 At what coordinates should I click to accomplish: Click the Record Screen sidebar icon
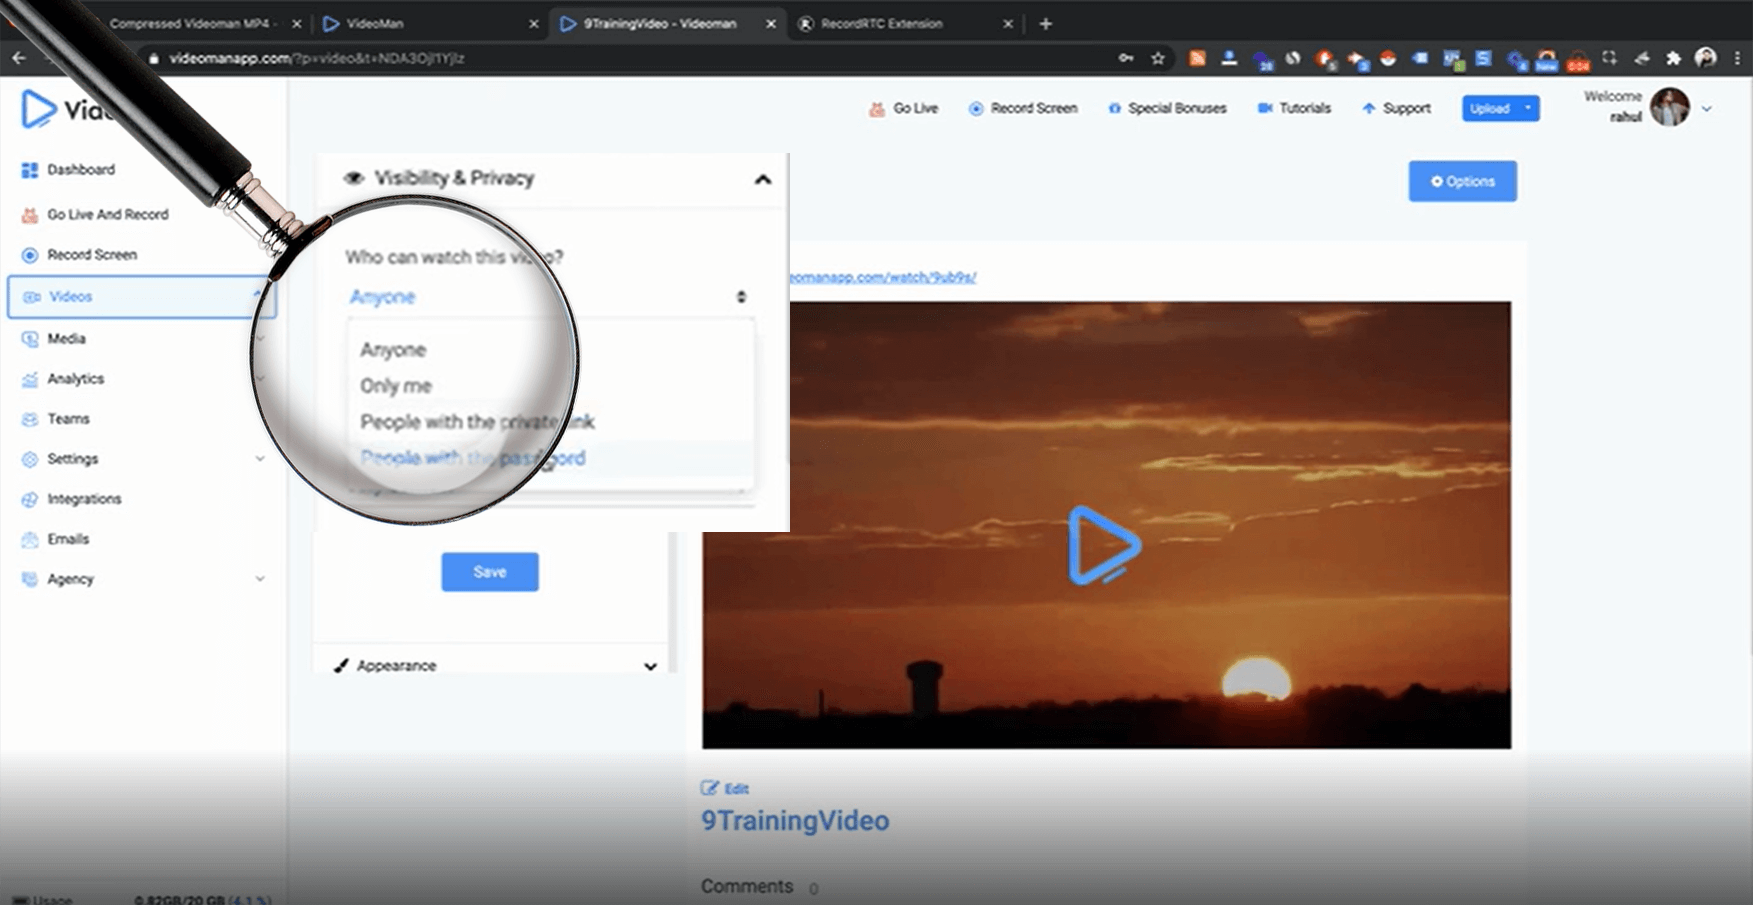[x=30, y=255]
